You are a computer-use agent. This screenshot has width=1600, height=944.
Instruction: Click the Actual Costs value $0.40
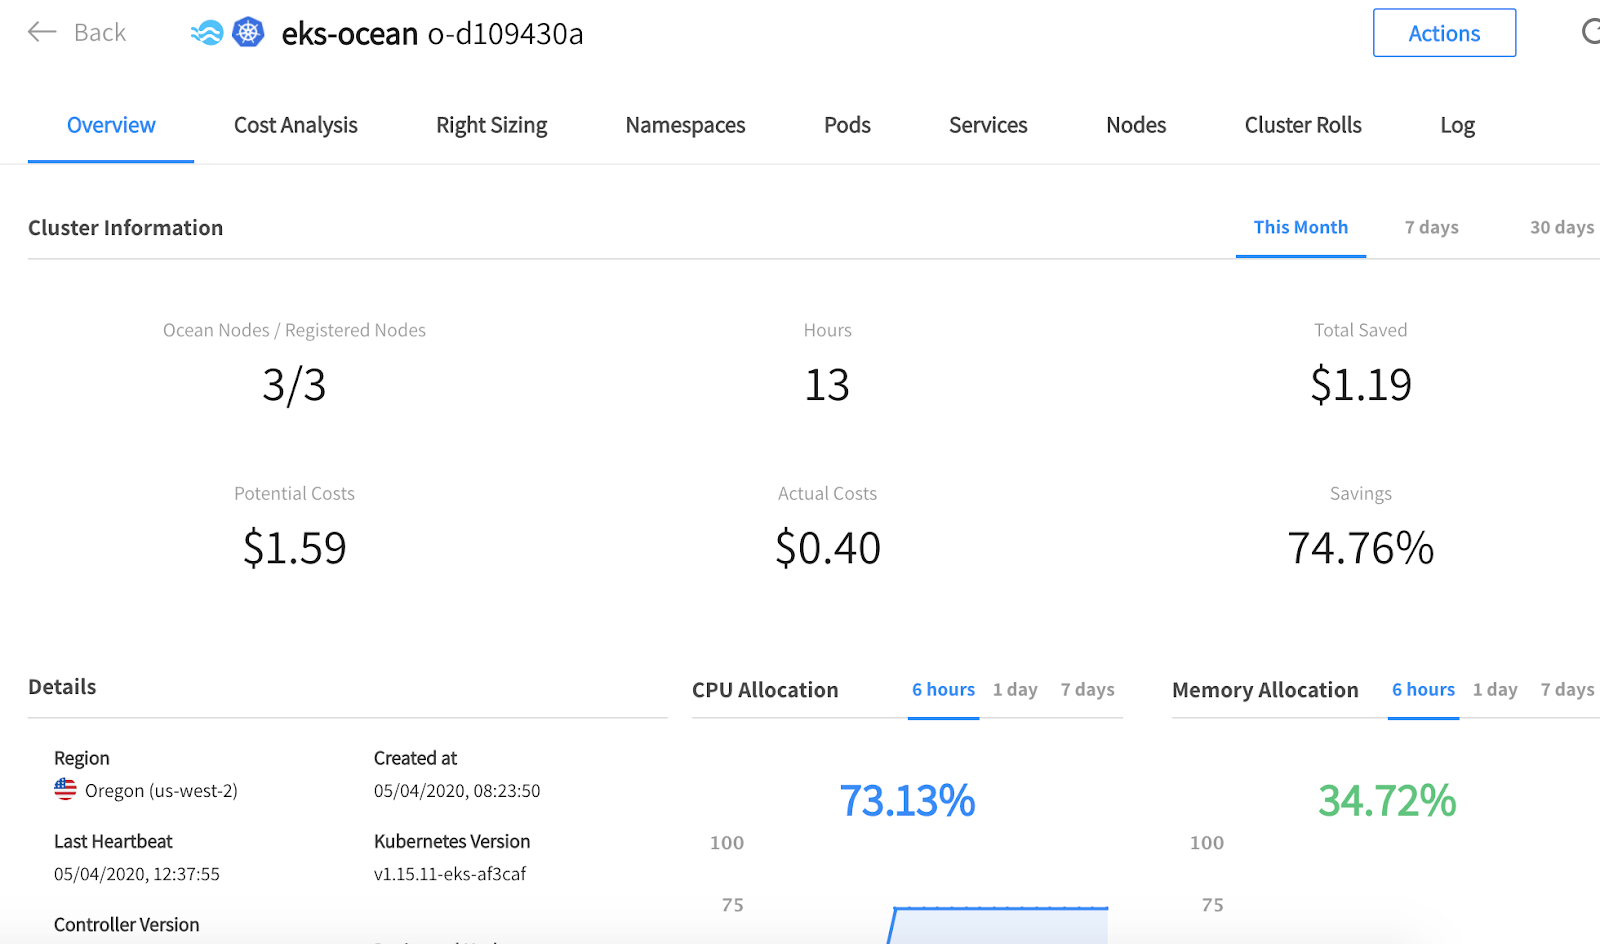tap(828, 548)
